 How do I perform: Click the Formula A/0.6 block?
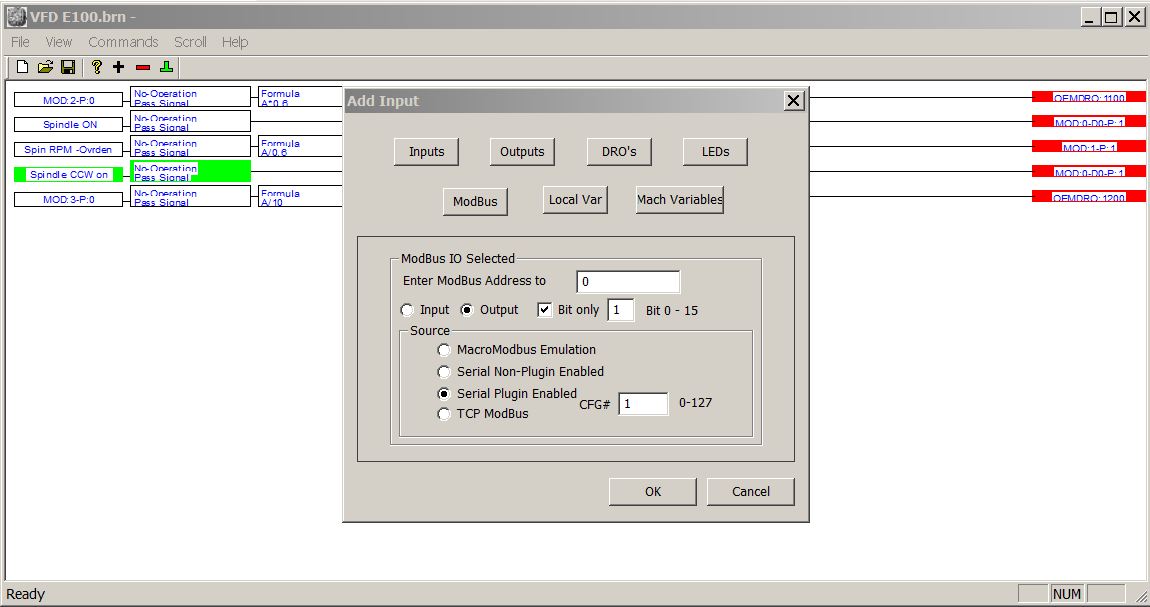click(x=300, y=147)
